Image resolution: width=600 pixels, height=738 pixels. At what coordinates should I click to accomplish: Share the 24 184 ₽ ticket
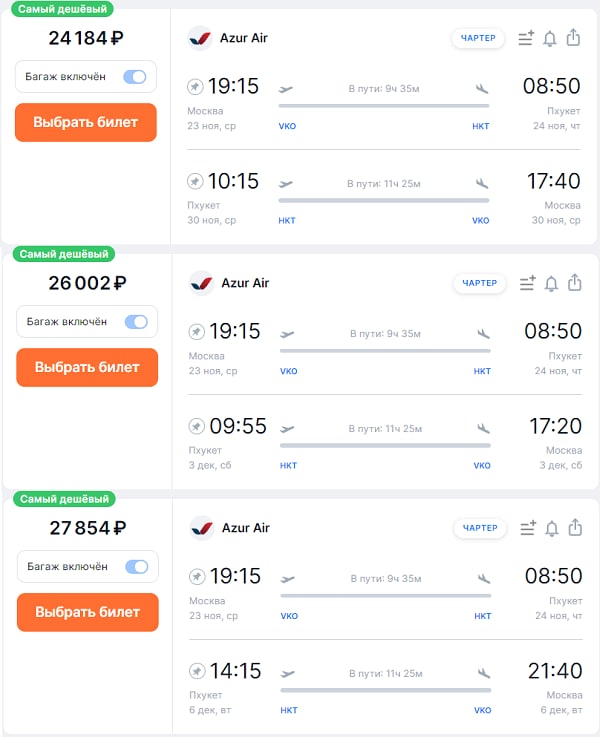coord(573,38)
